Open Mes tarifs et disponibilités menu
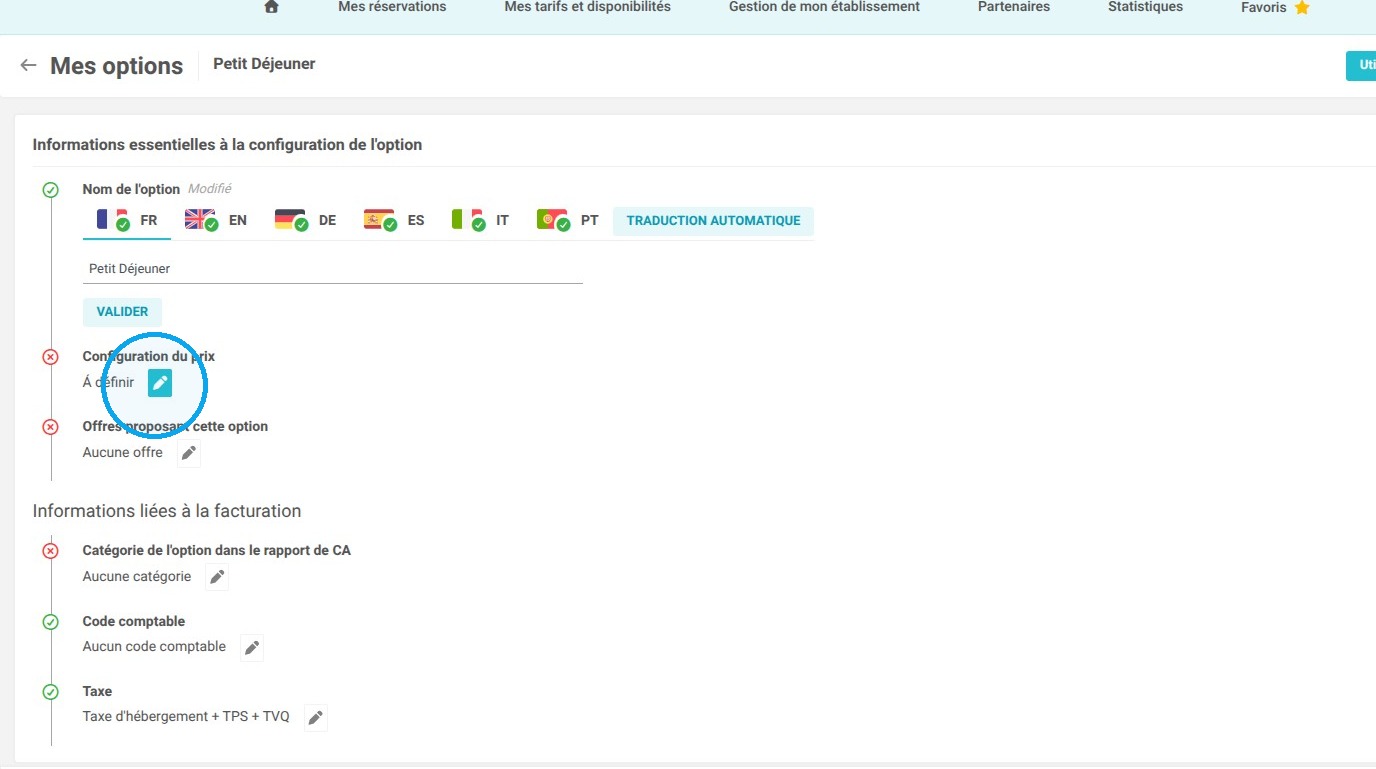The height and width of the screenshot is (769, 1376). 588,7
